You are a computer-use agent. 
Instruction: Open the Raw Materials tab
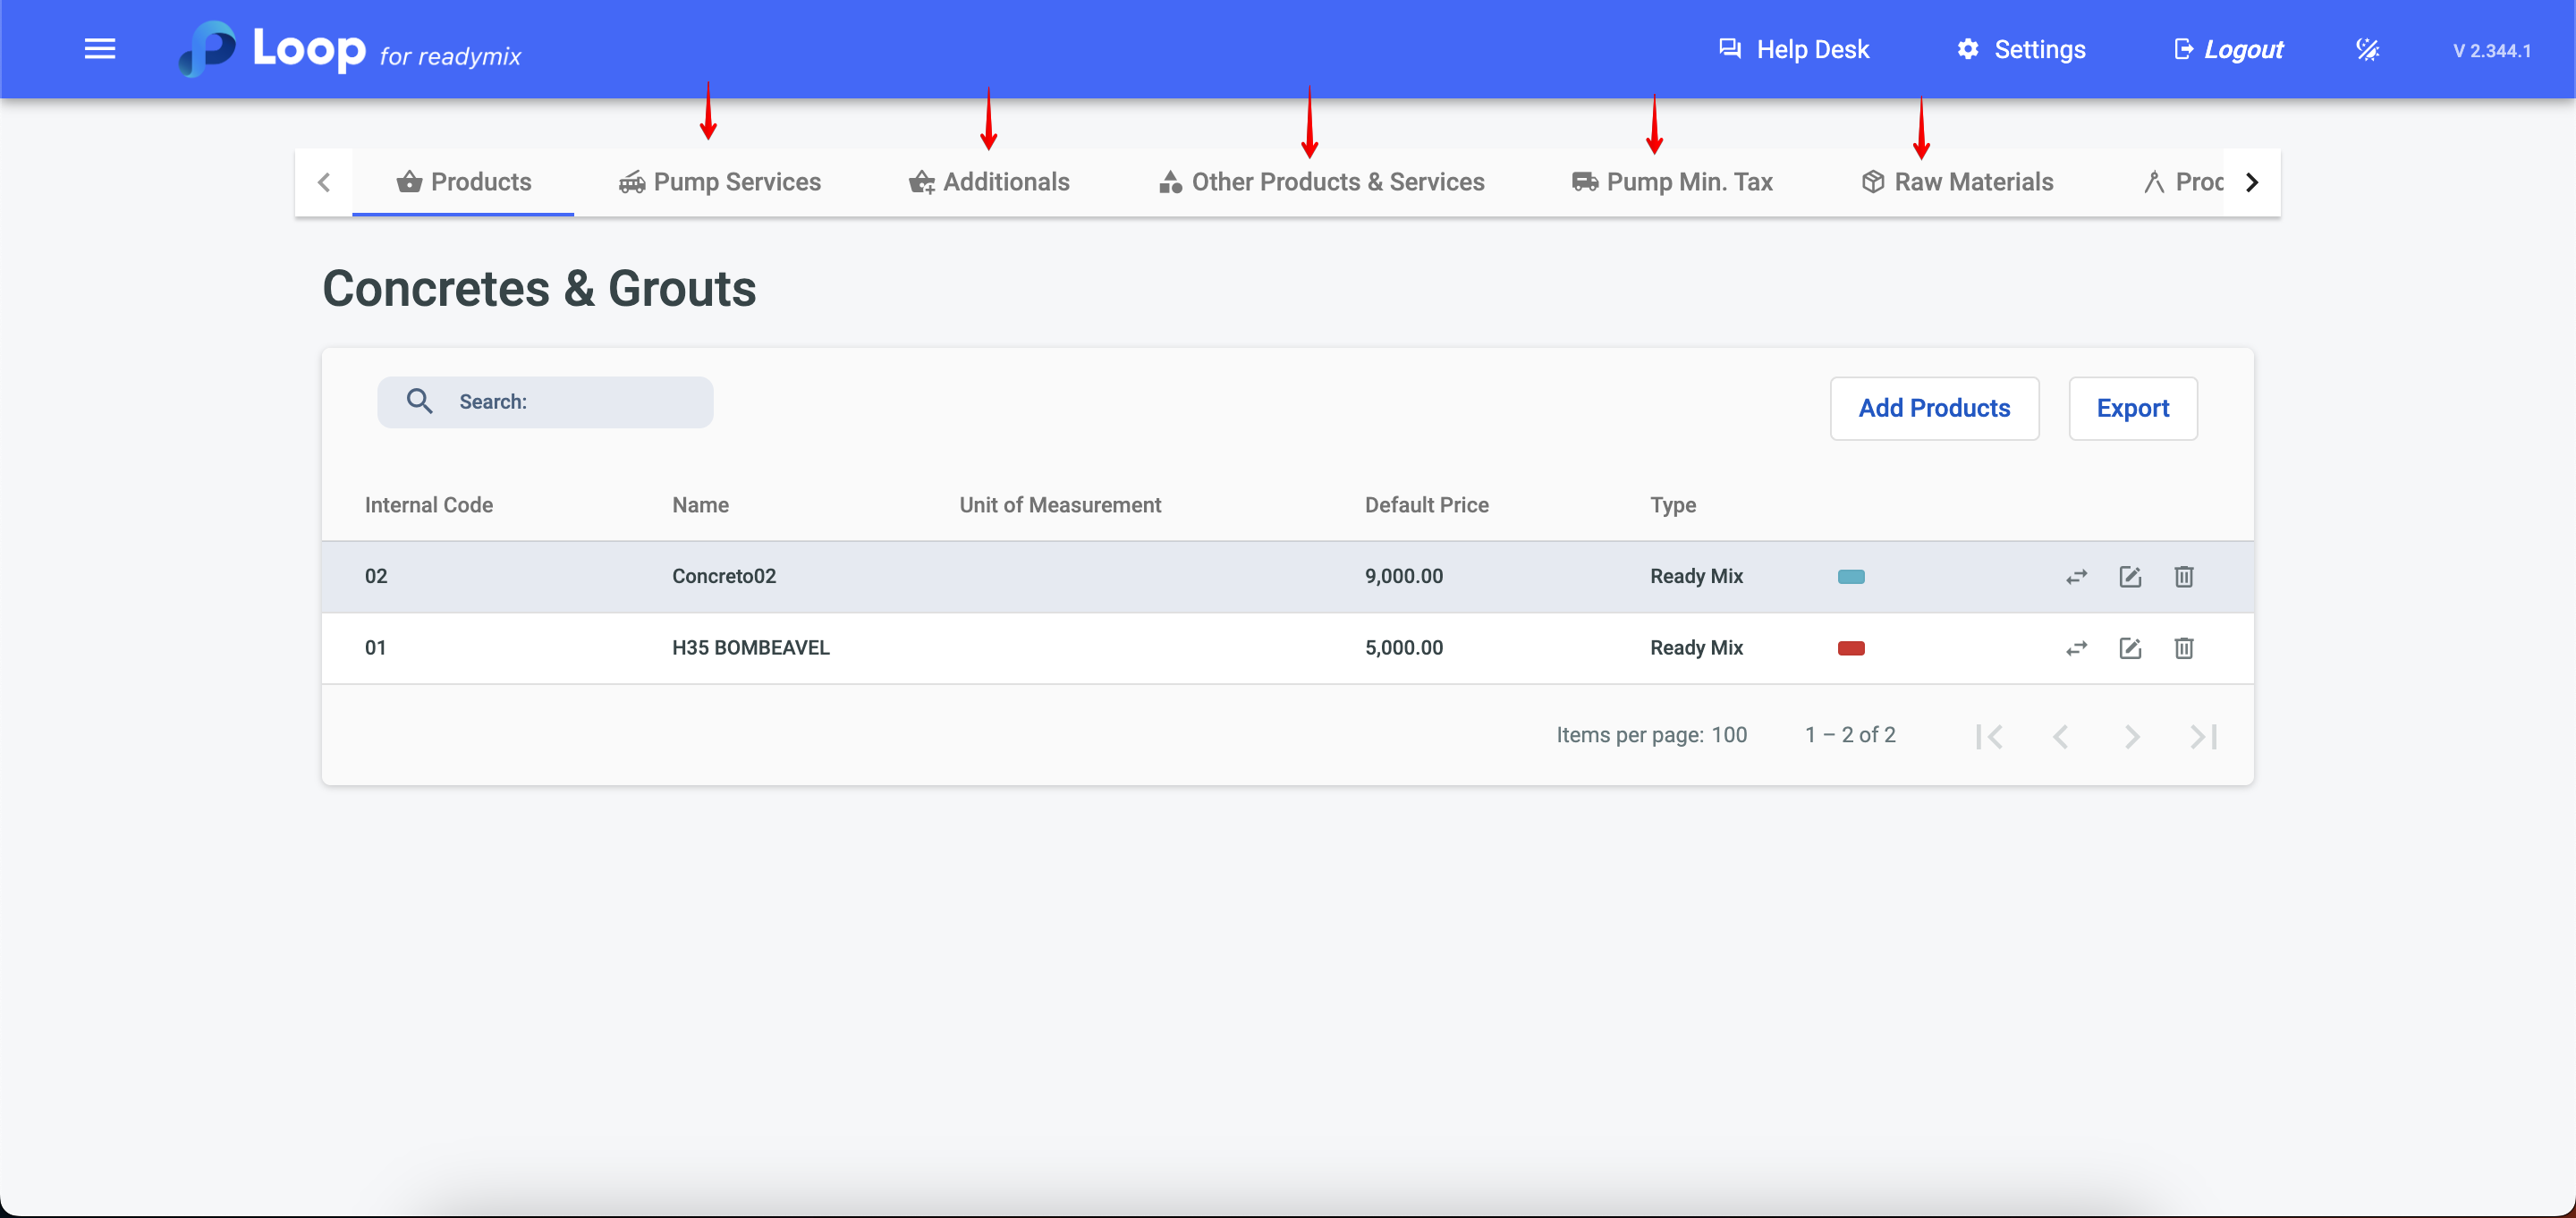click(x=1957, y=182)
